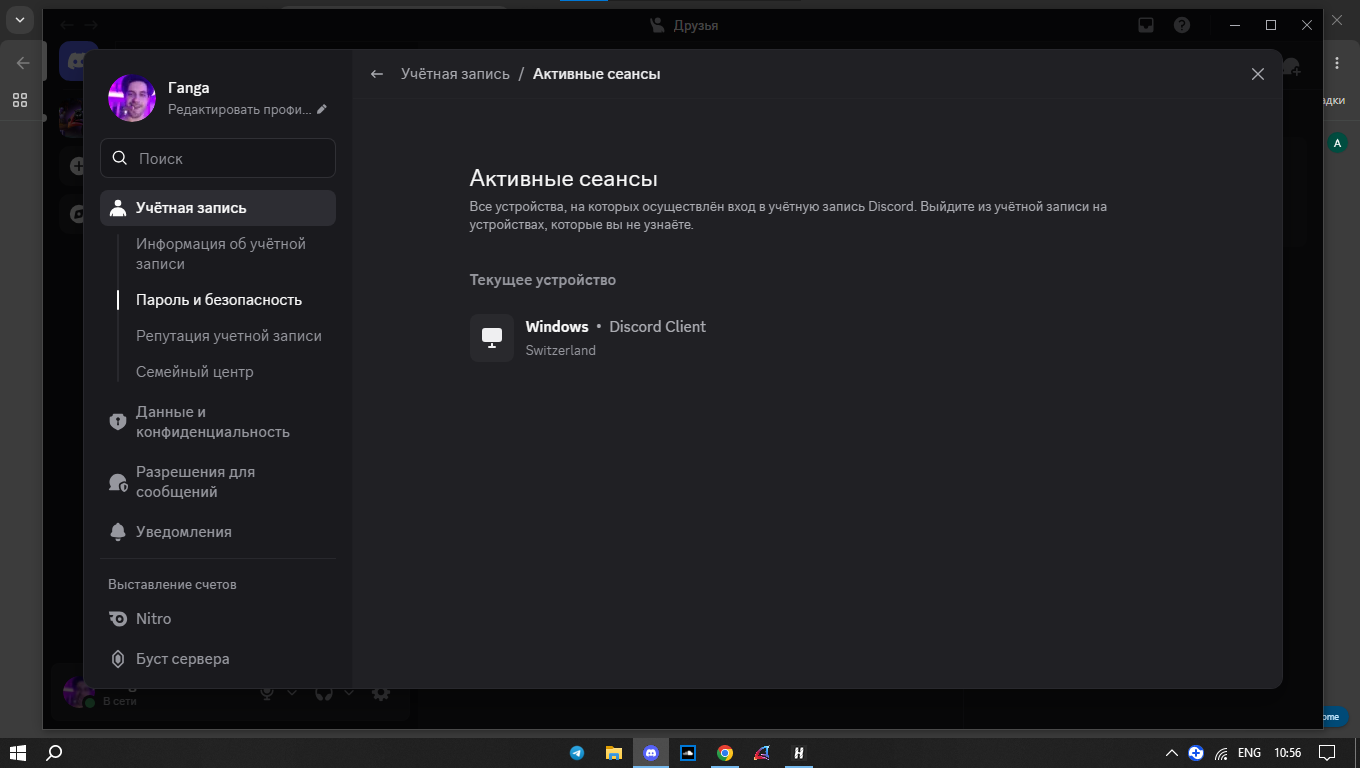Open the taskbar clock showing 10:56
1360x768 pixels.
click(1288, 753)
